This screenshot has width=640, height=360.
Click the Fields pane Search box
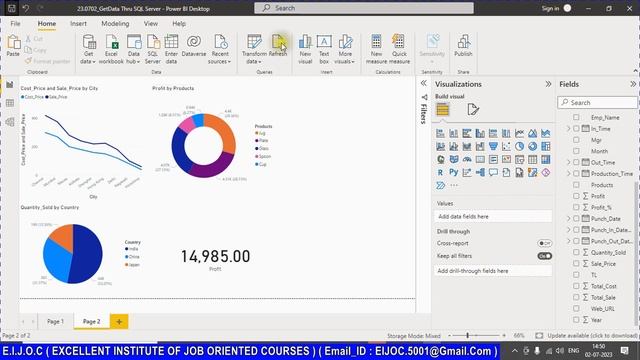(597, 102)
